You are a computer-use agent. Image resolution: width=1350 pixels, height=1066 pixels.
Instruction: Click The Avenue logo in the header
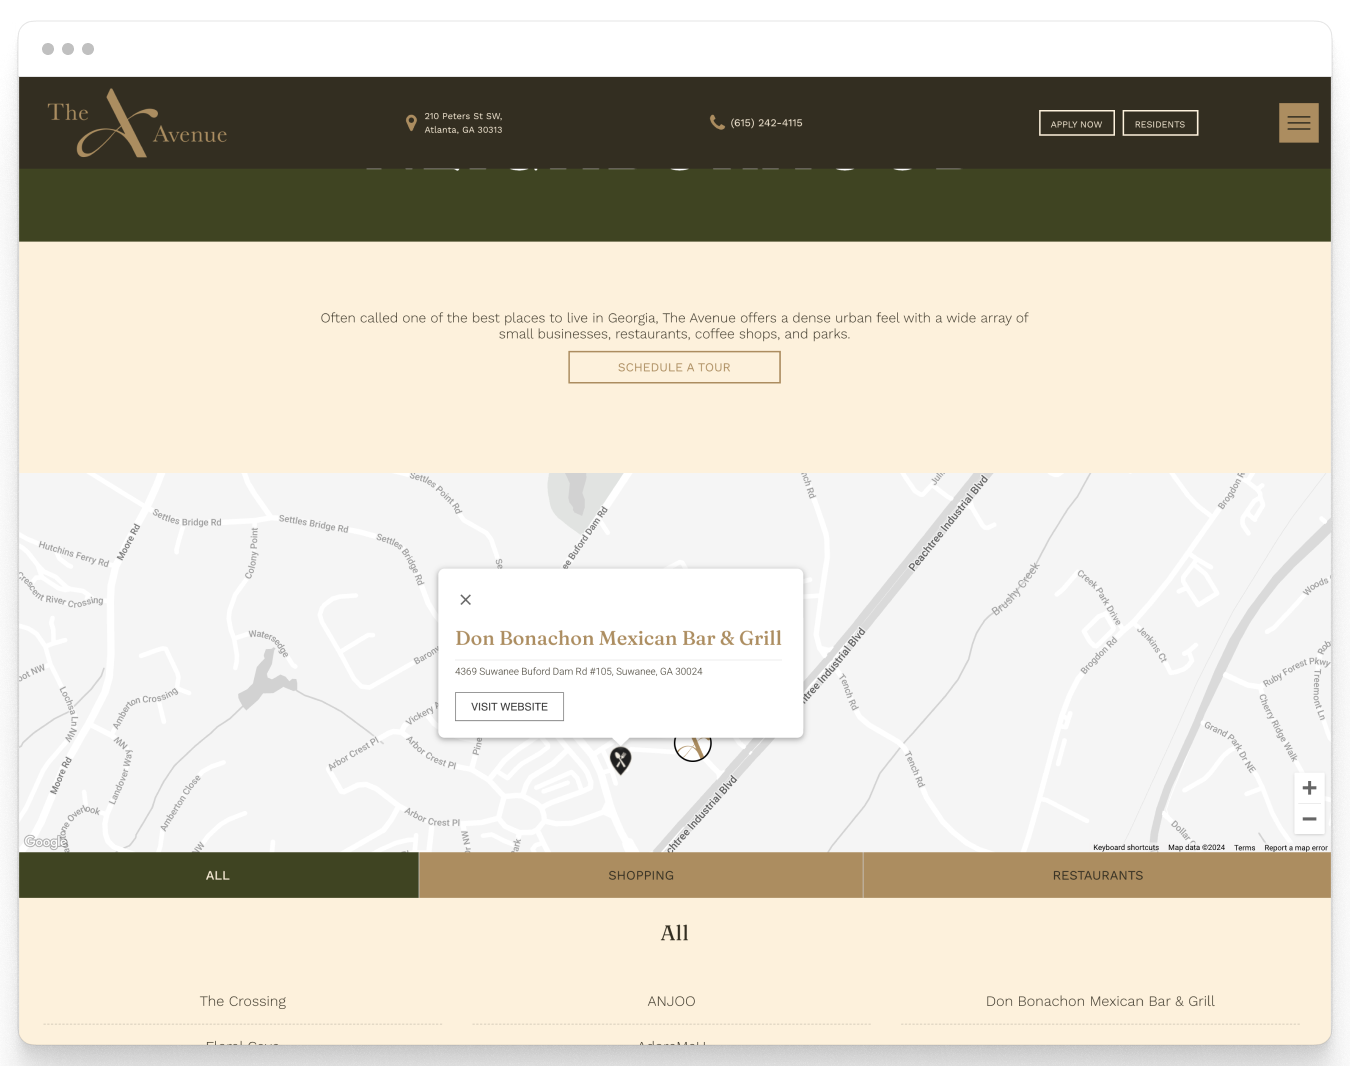(137, 122)
